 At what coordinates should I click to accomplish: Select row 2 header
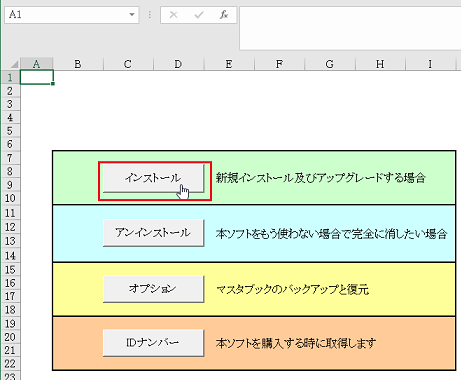[x=10, y=91]
